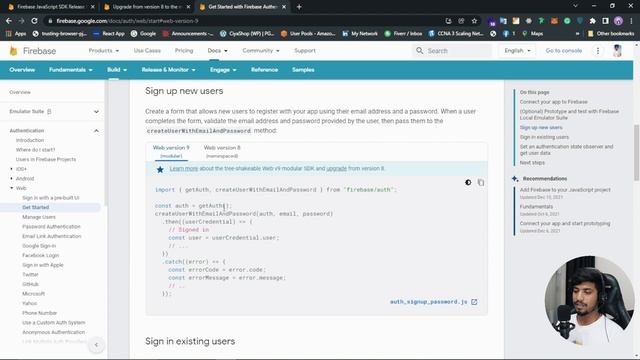The width and height of the screenshot is (640, 360).
Task: Expand the Release & Monitor menu
Action: point(168,70)
